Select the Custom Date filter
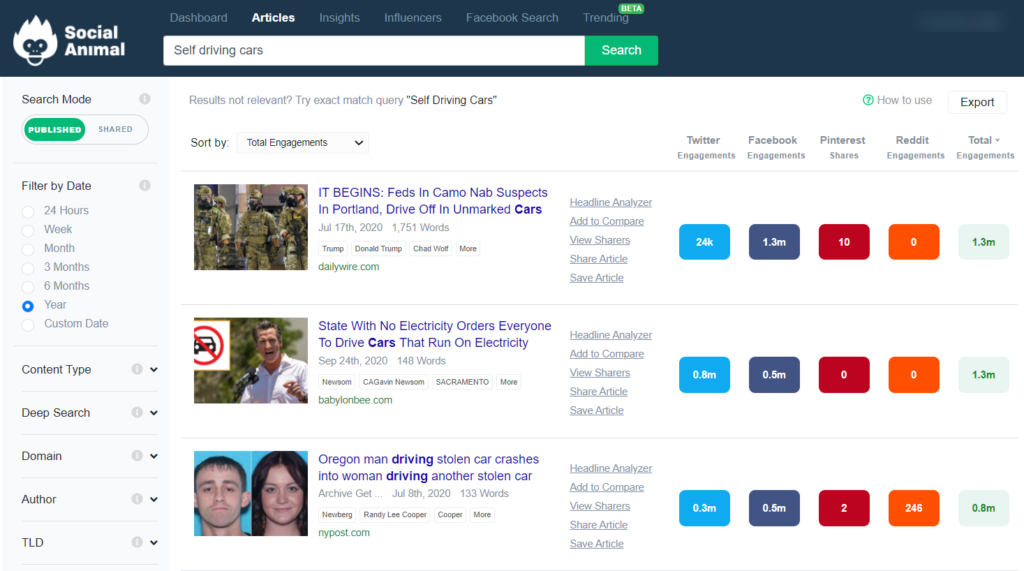 [28, 325]
